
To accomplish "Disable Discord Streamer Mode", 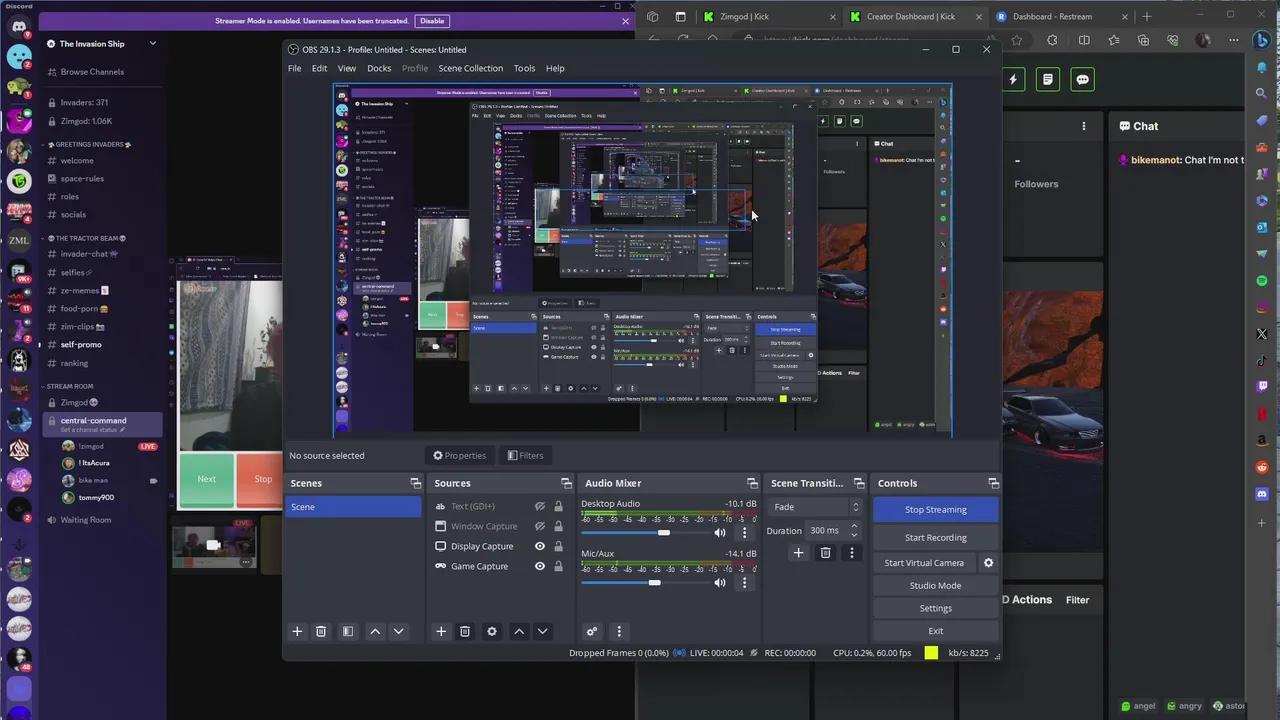I will (432, 21).
